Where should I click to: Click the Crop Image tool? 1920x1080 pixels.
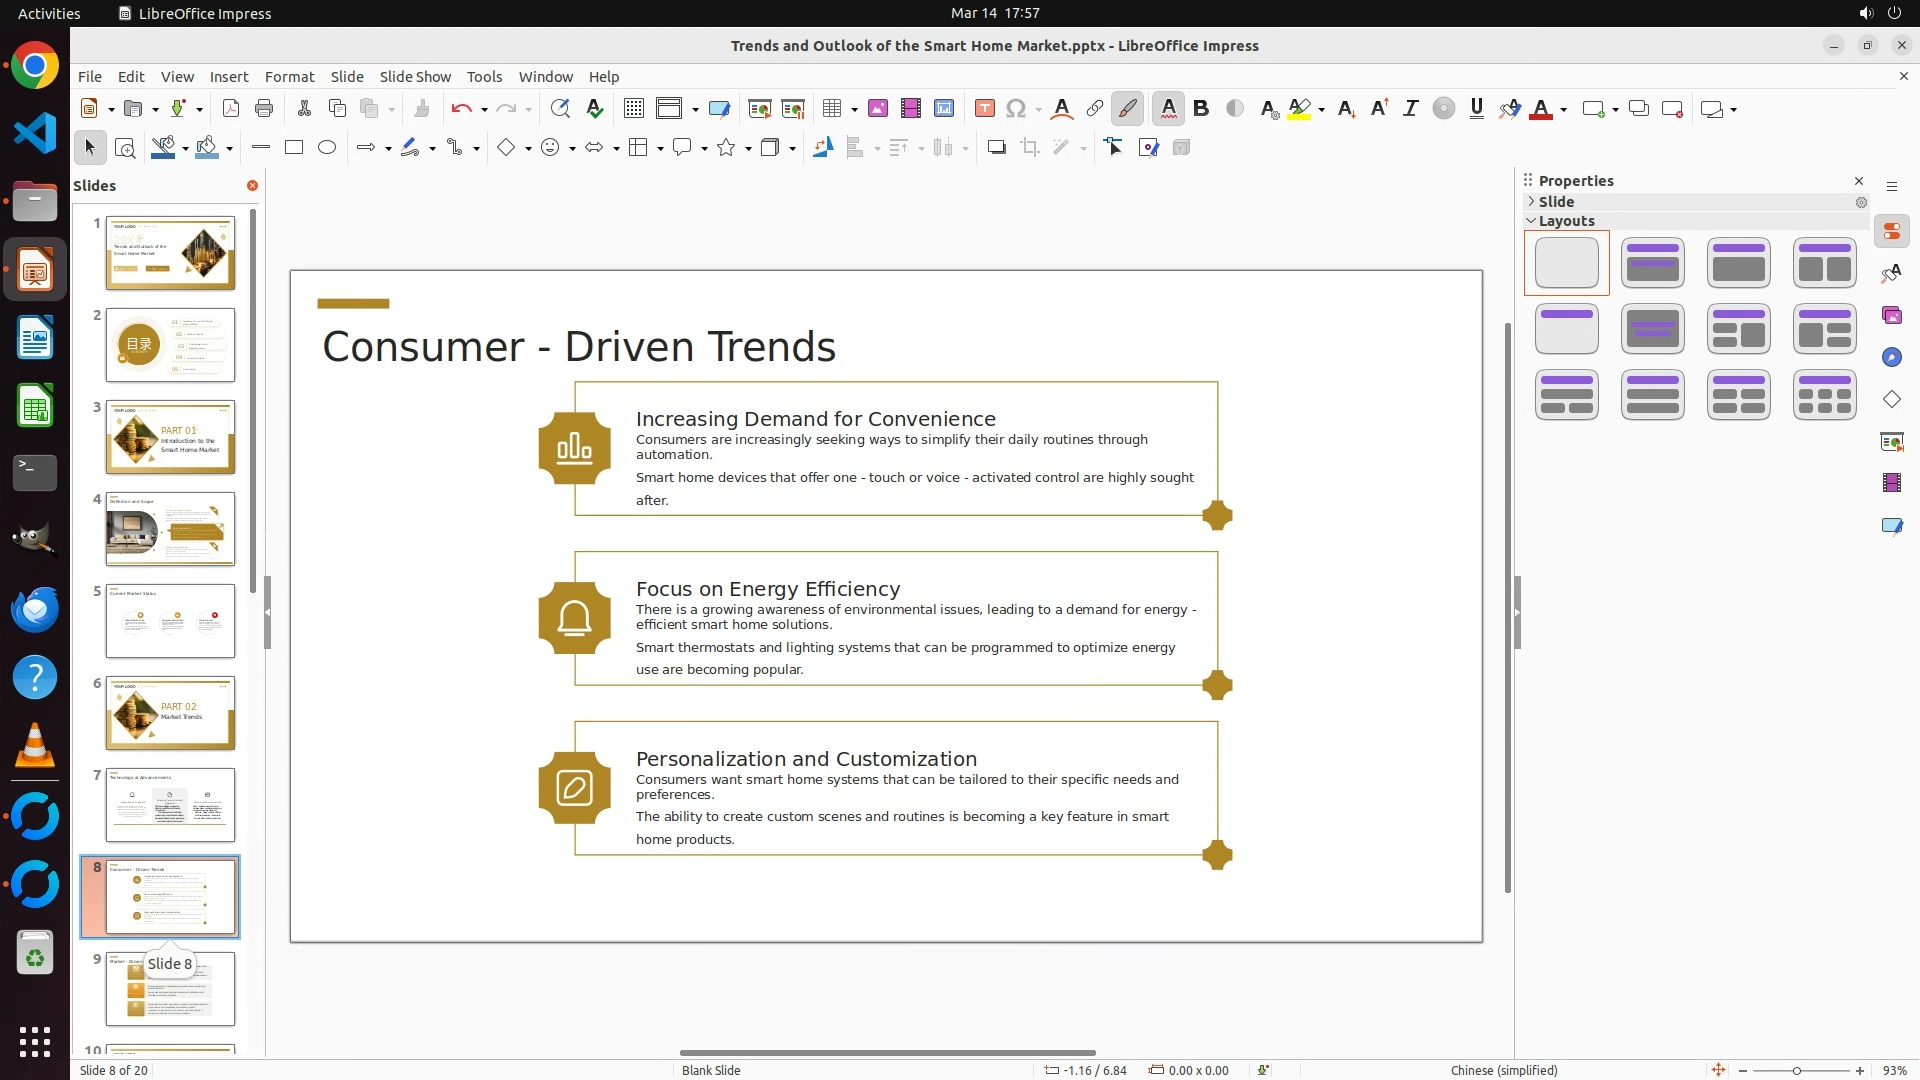[1029, 148]
